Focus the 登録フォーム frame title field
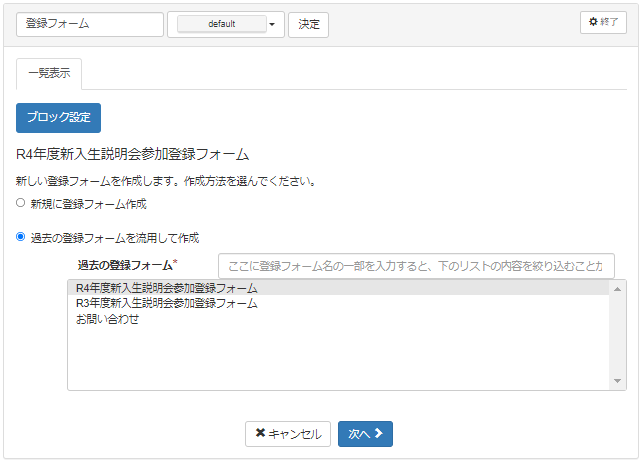This screenshot has width=644, height=465. [x=89, y=24]
